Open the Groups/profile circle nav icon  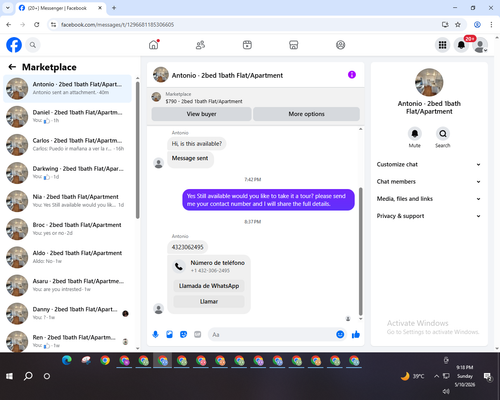[340, 45]
